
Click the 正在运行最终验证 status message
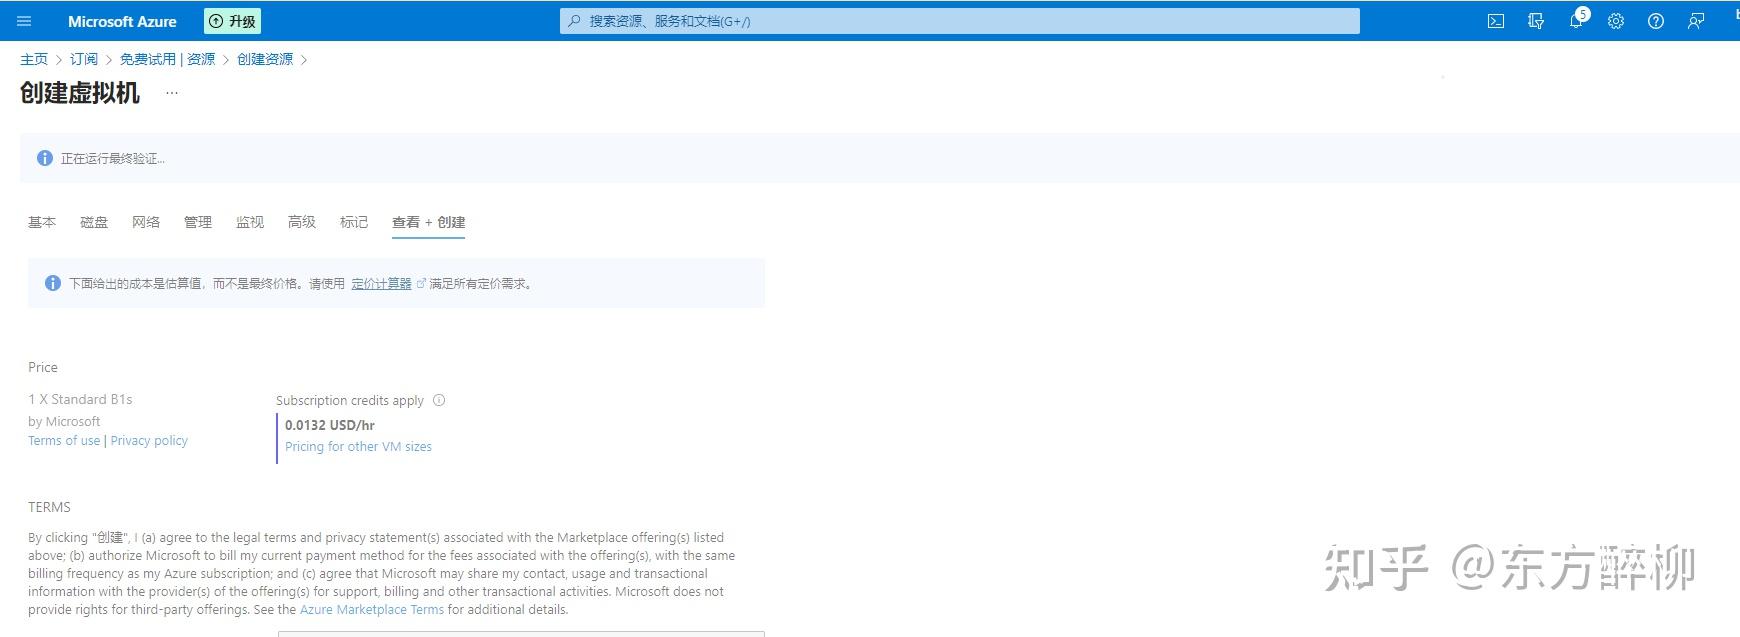click(113, 158)
